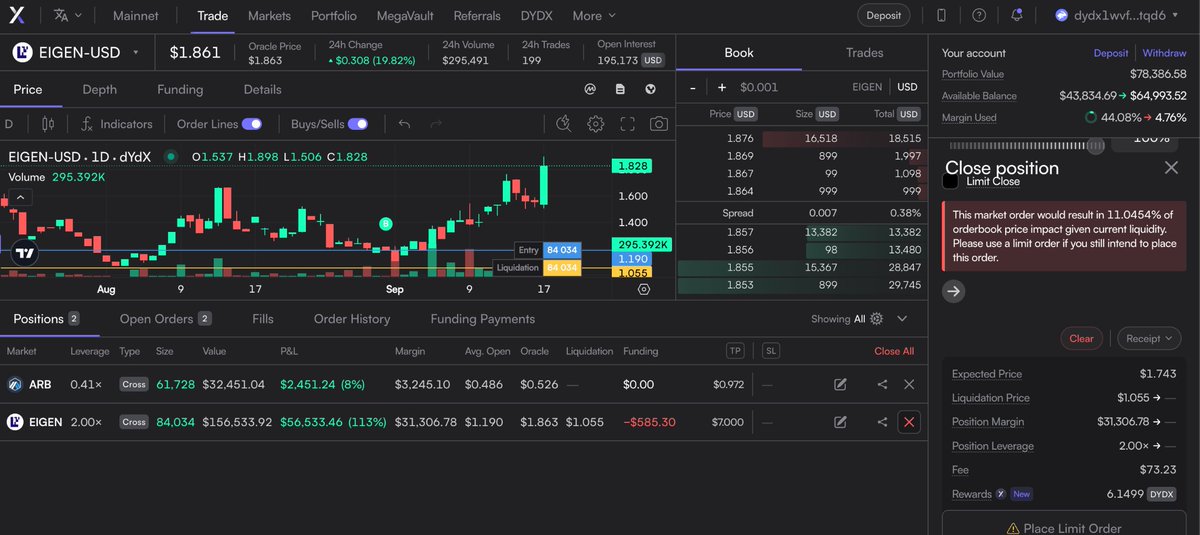Switch to the Details tab
1200x535 pixels.
pyautogui.click(x=262, y=89)
